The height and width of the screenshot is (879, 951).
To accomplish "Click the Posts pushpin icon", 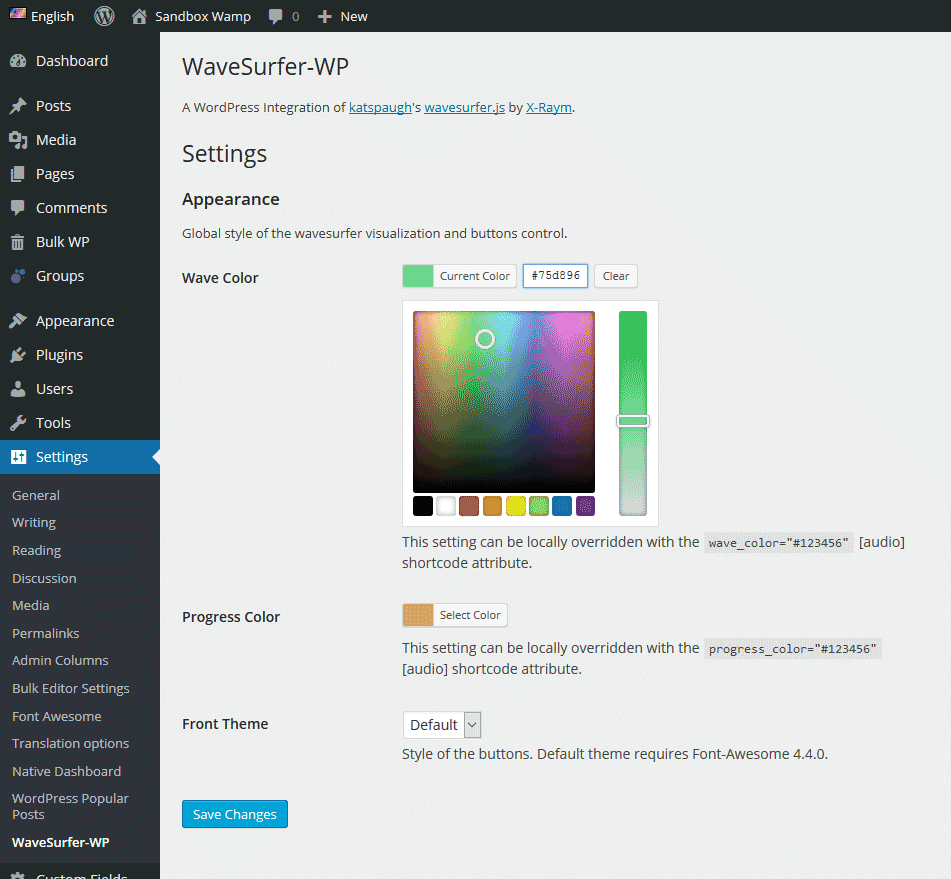I will coord(18,106).
